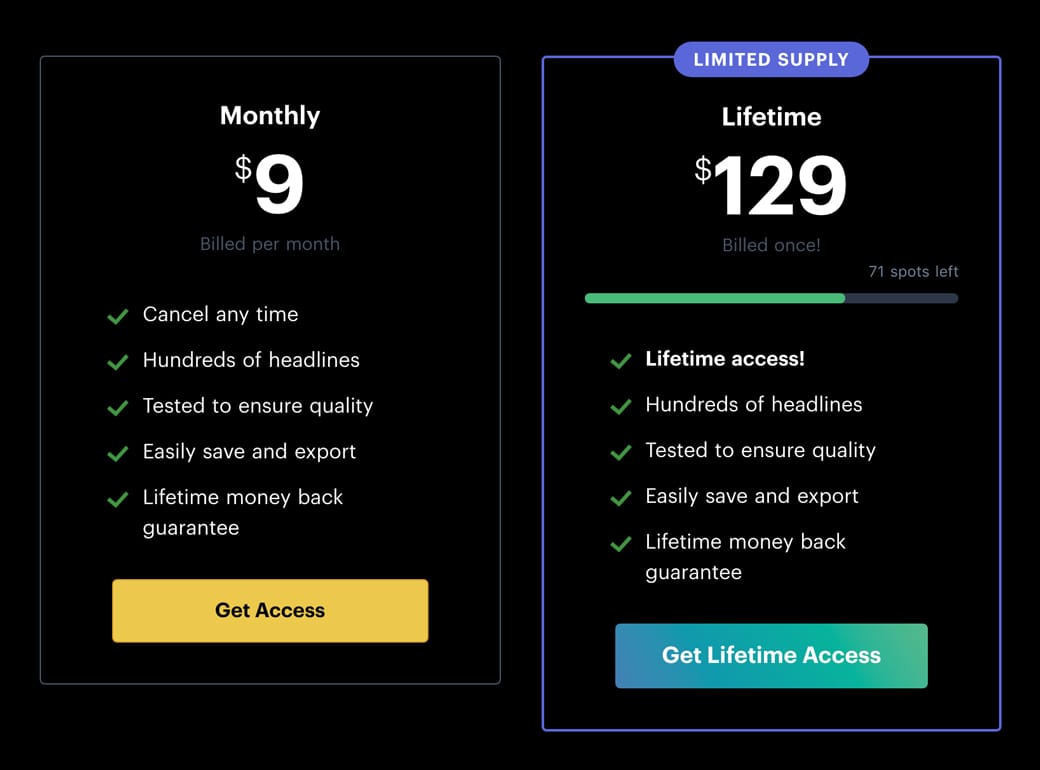Click checkmark beside Easily save and export in Monthly

click(118, 453)
